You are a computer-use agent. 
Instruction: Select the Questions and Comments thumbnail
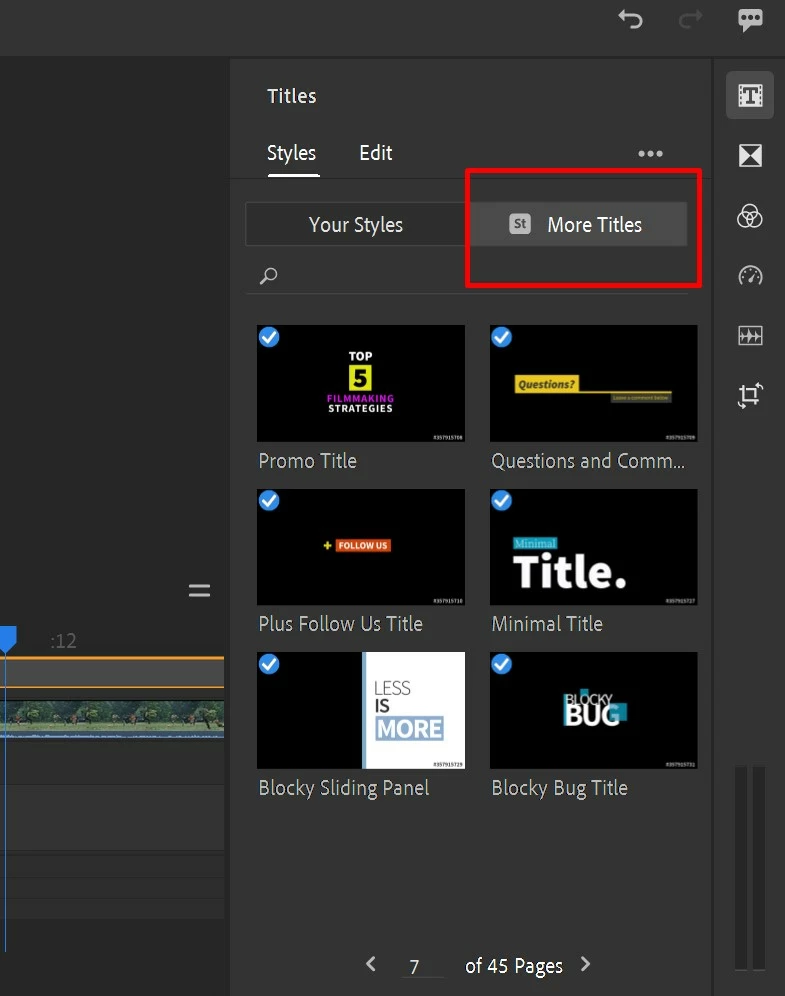594,383
